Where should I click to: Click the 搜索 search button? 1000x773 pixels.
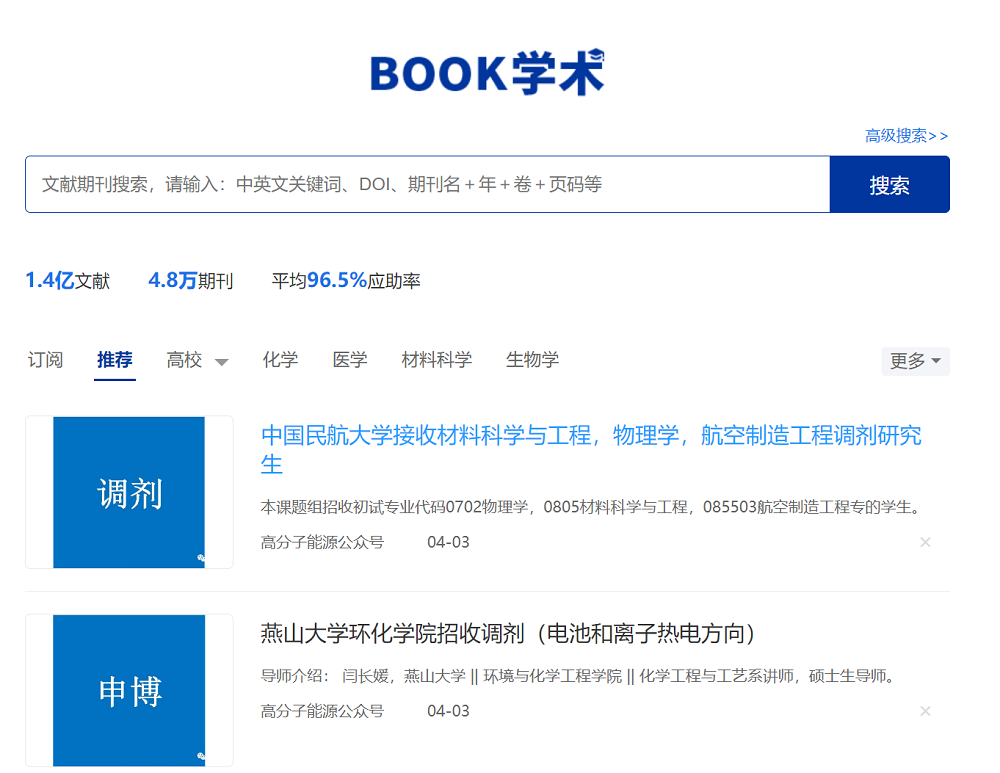click(889, 184)
